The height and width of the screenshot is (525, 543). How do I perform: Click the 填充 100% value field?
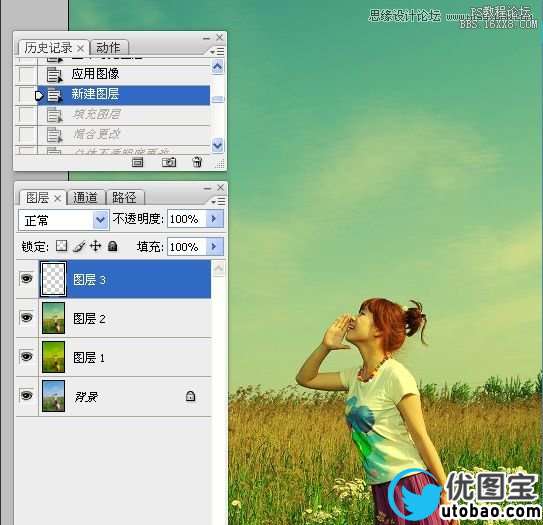[187, 247]
